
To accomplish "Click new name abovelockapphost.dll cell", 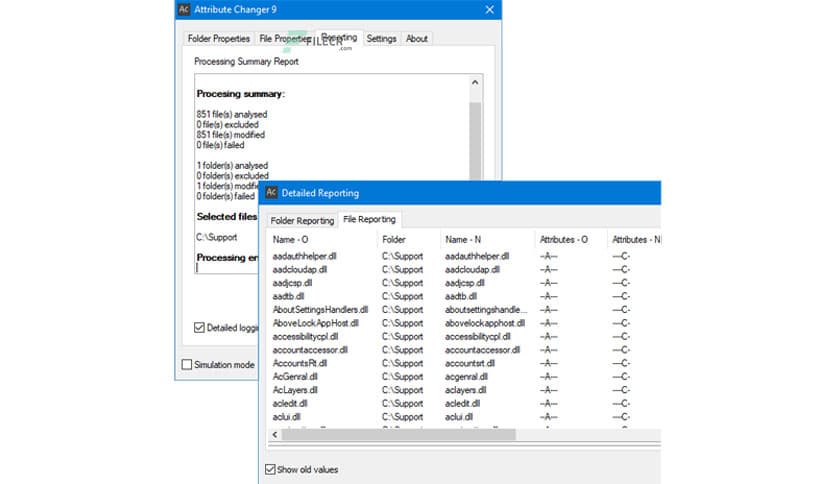I will 485,322.
